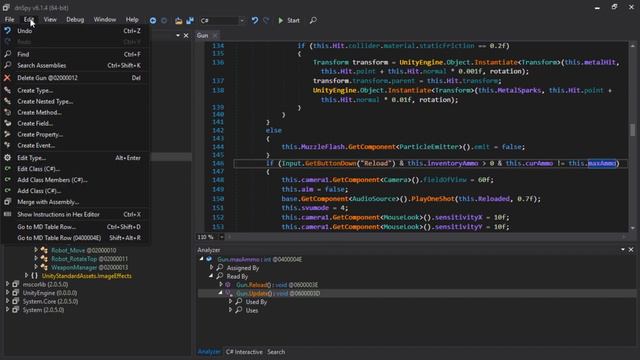The image size is (640, 360).
Task: Click the Open file folder icon
Action: 178,20
